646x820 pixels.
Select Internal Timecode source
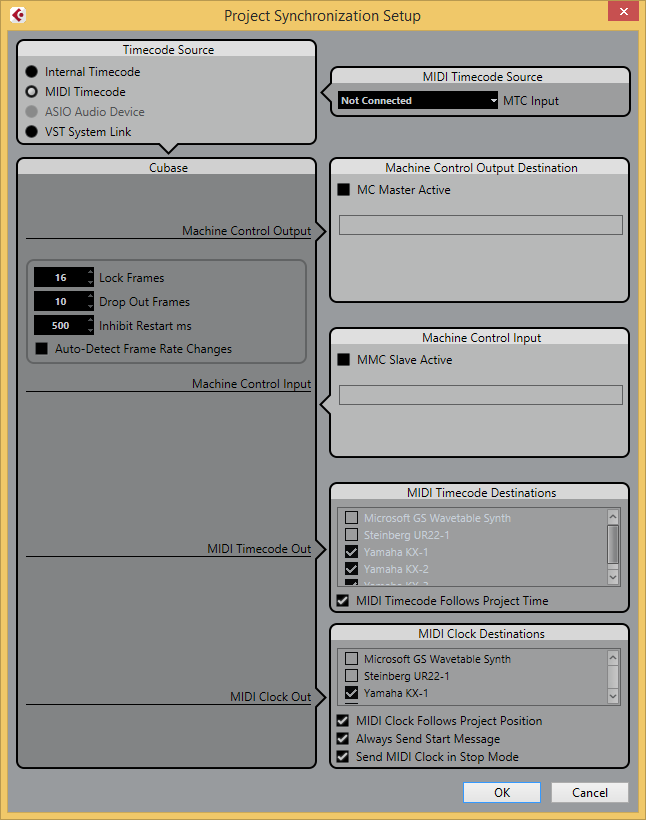(31, 72)
